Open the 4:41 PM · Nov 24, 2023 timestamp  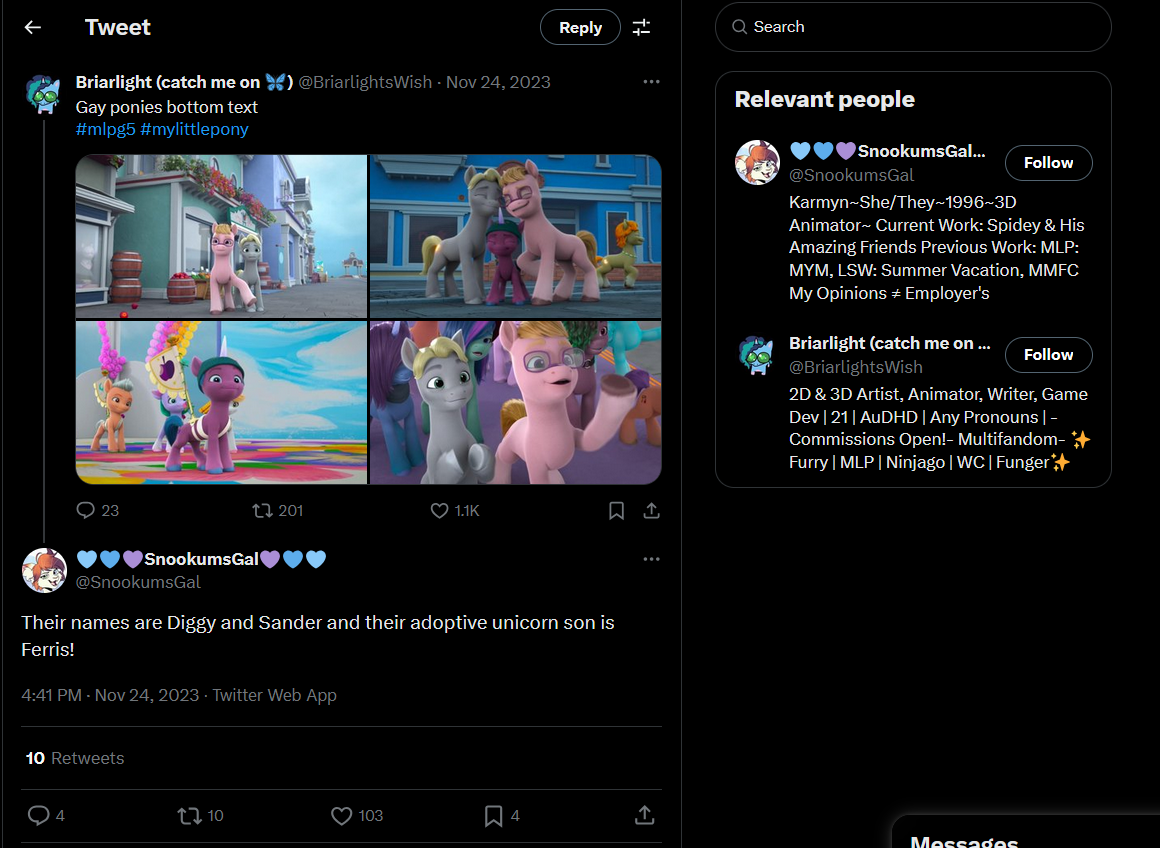pyautogui.click(x=110, y=696)
